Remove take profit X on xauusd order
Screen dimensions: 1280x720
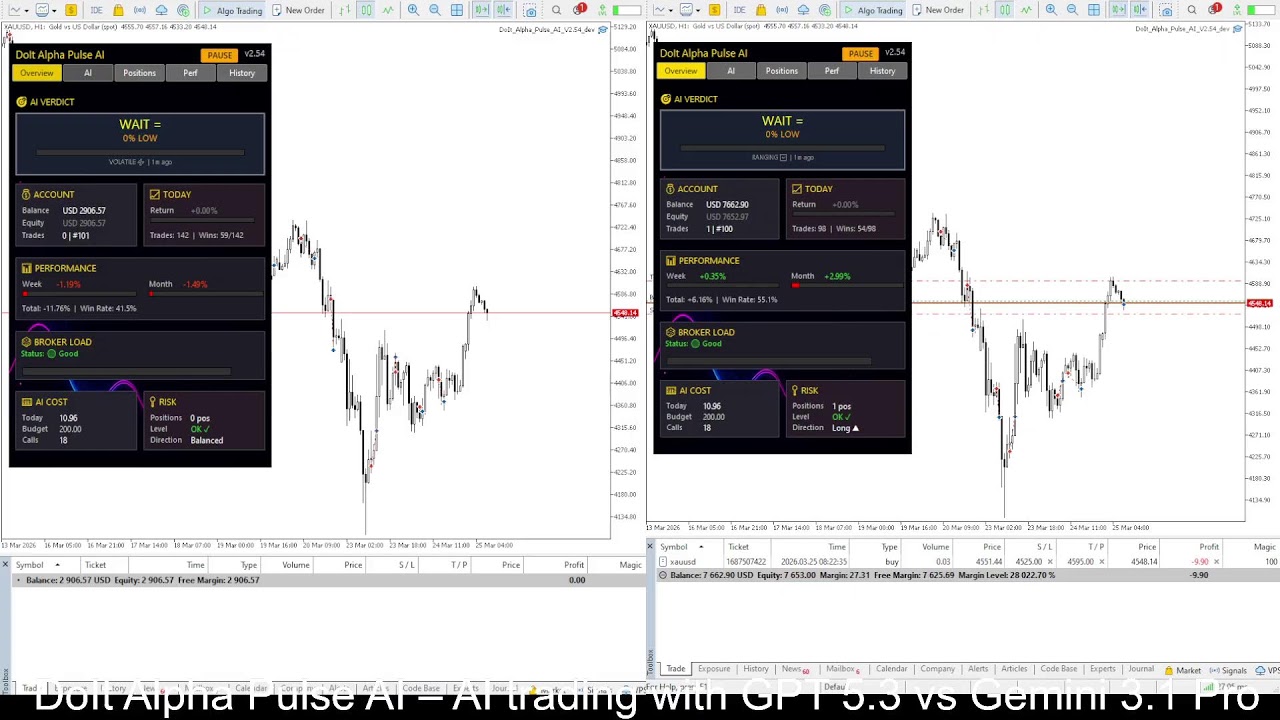click(x=1101, y=562)
